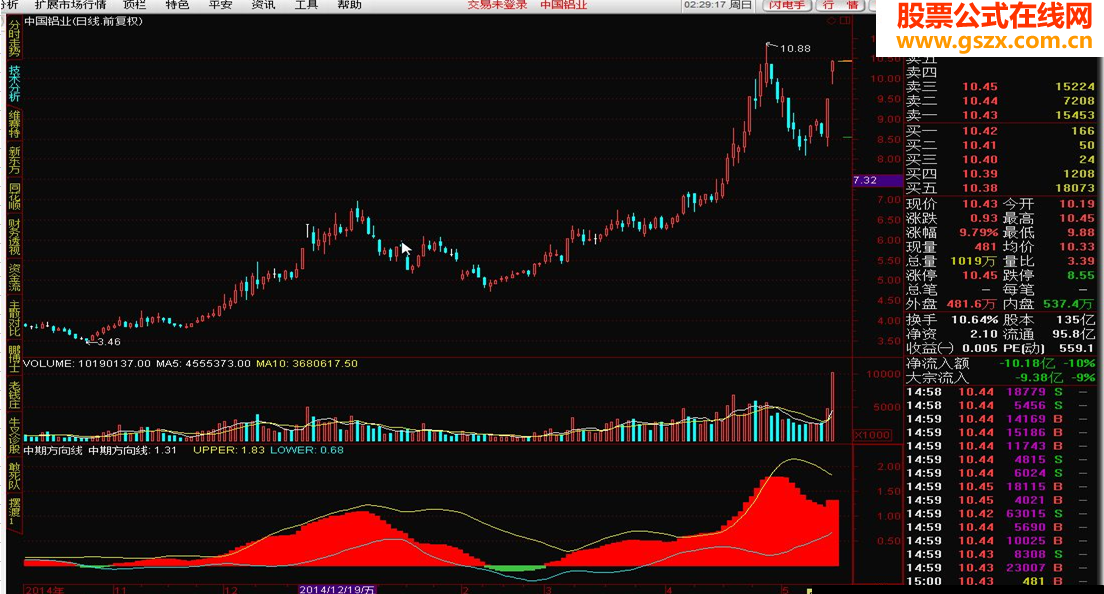Screen dimensions: 1104x594
Task: Click the 卖一 ask row at 10.43
Action: coord(1000,115)
